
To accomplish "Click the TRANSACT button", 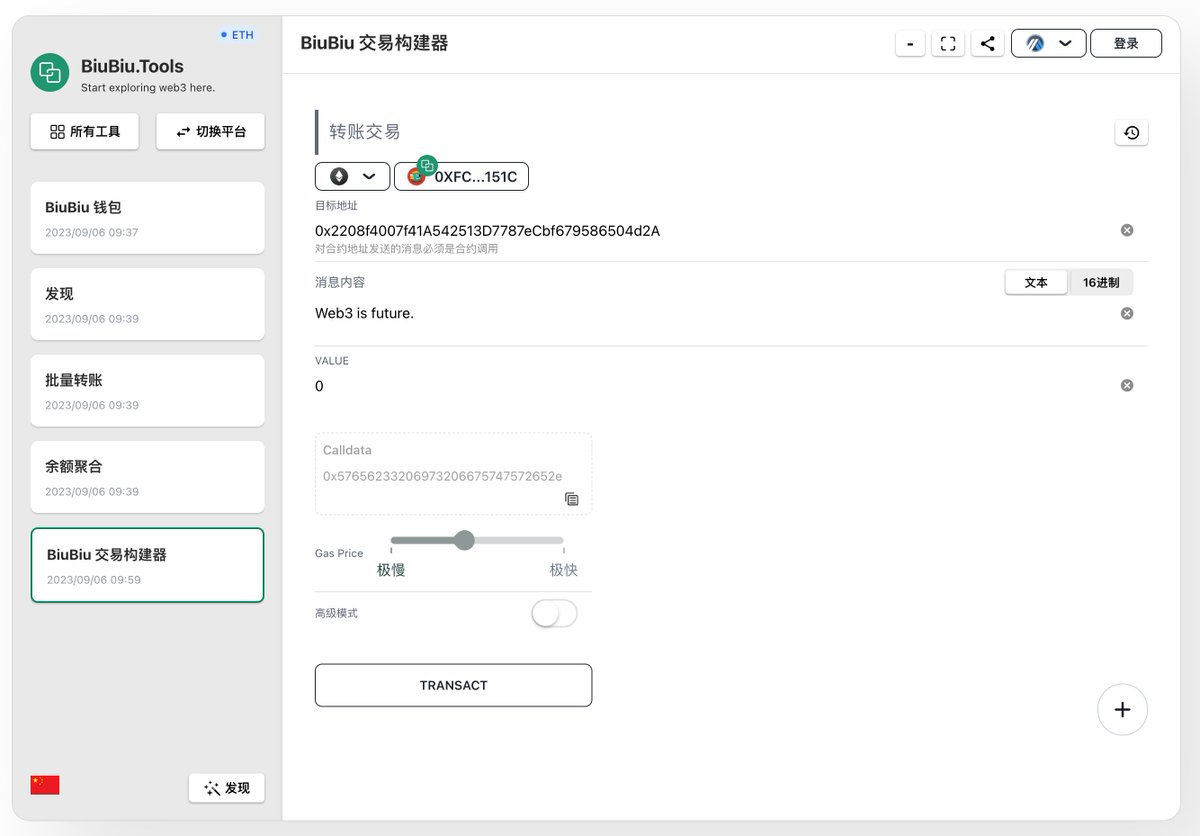I will pos(453,685).
